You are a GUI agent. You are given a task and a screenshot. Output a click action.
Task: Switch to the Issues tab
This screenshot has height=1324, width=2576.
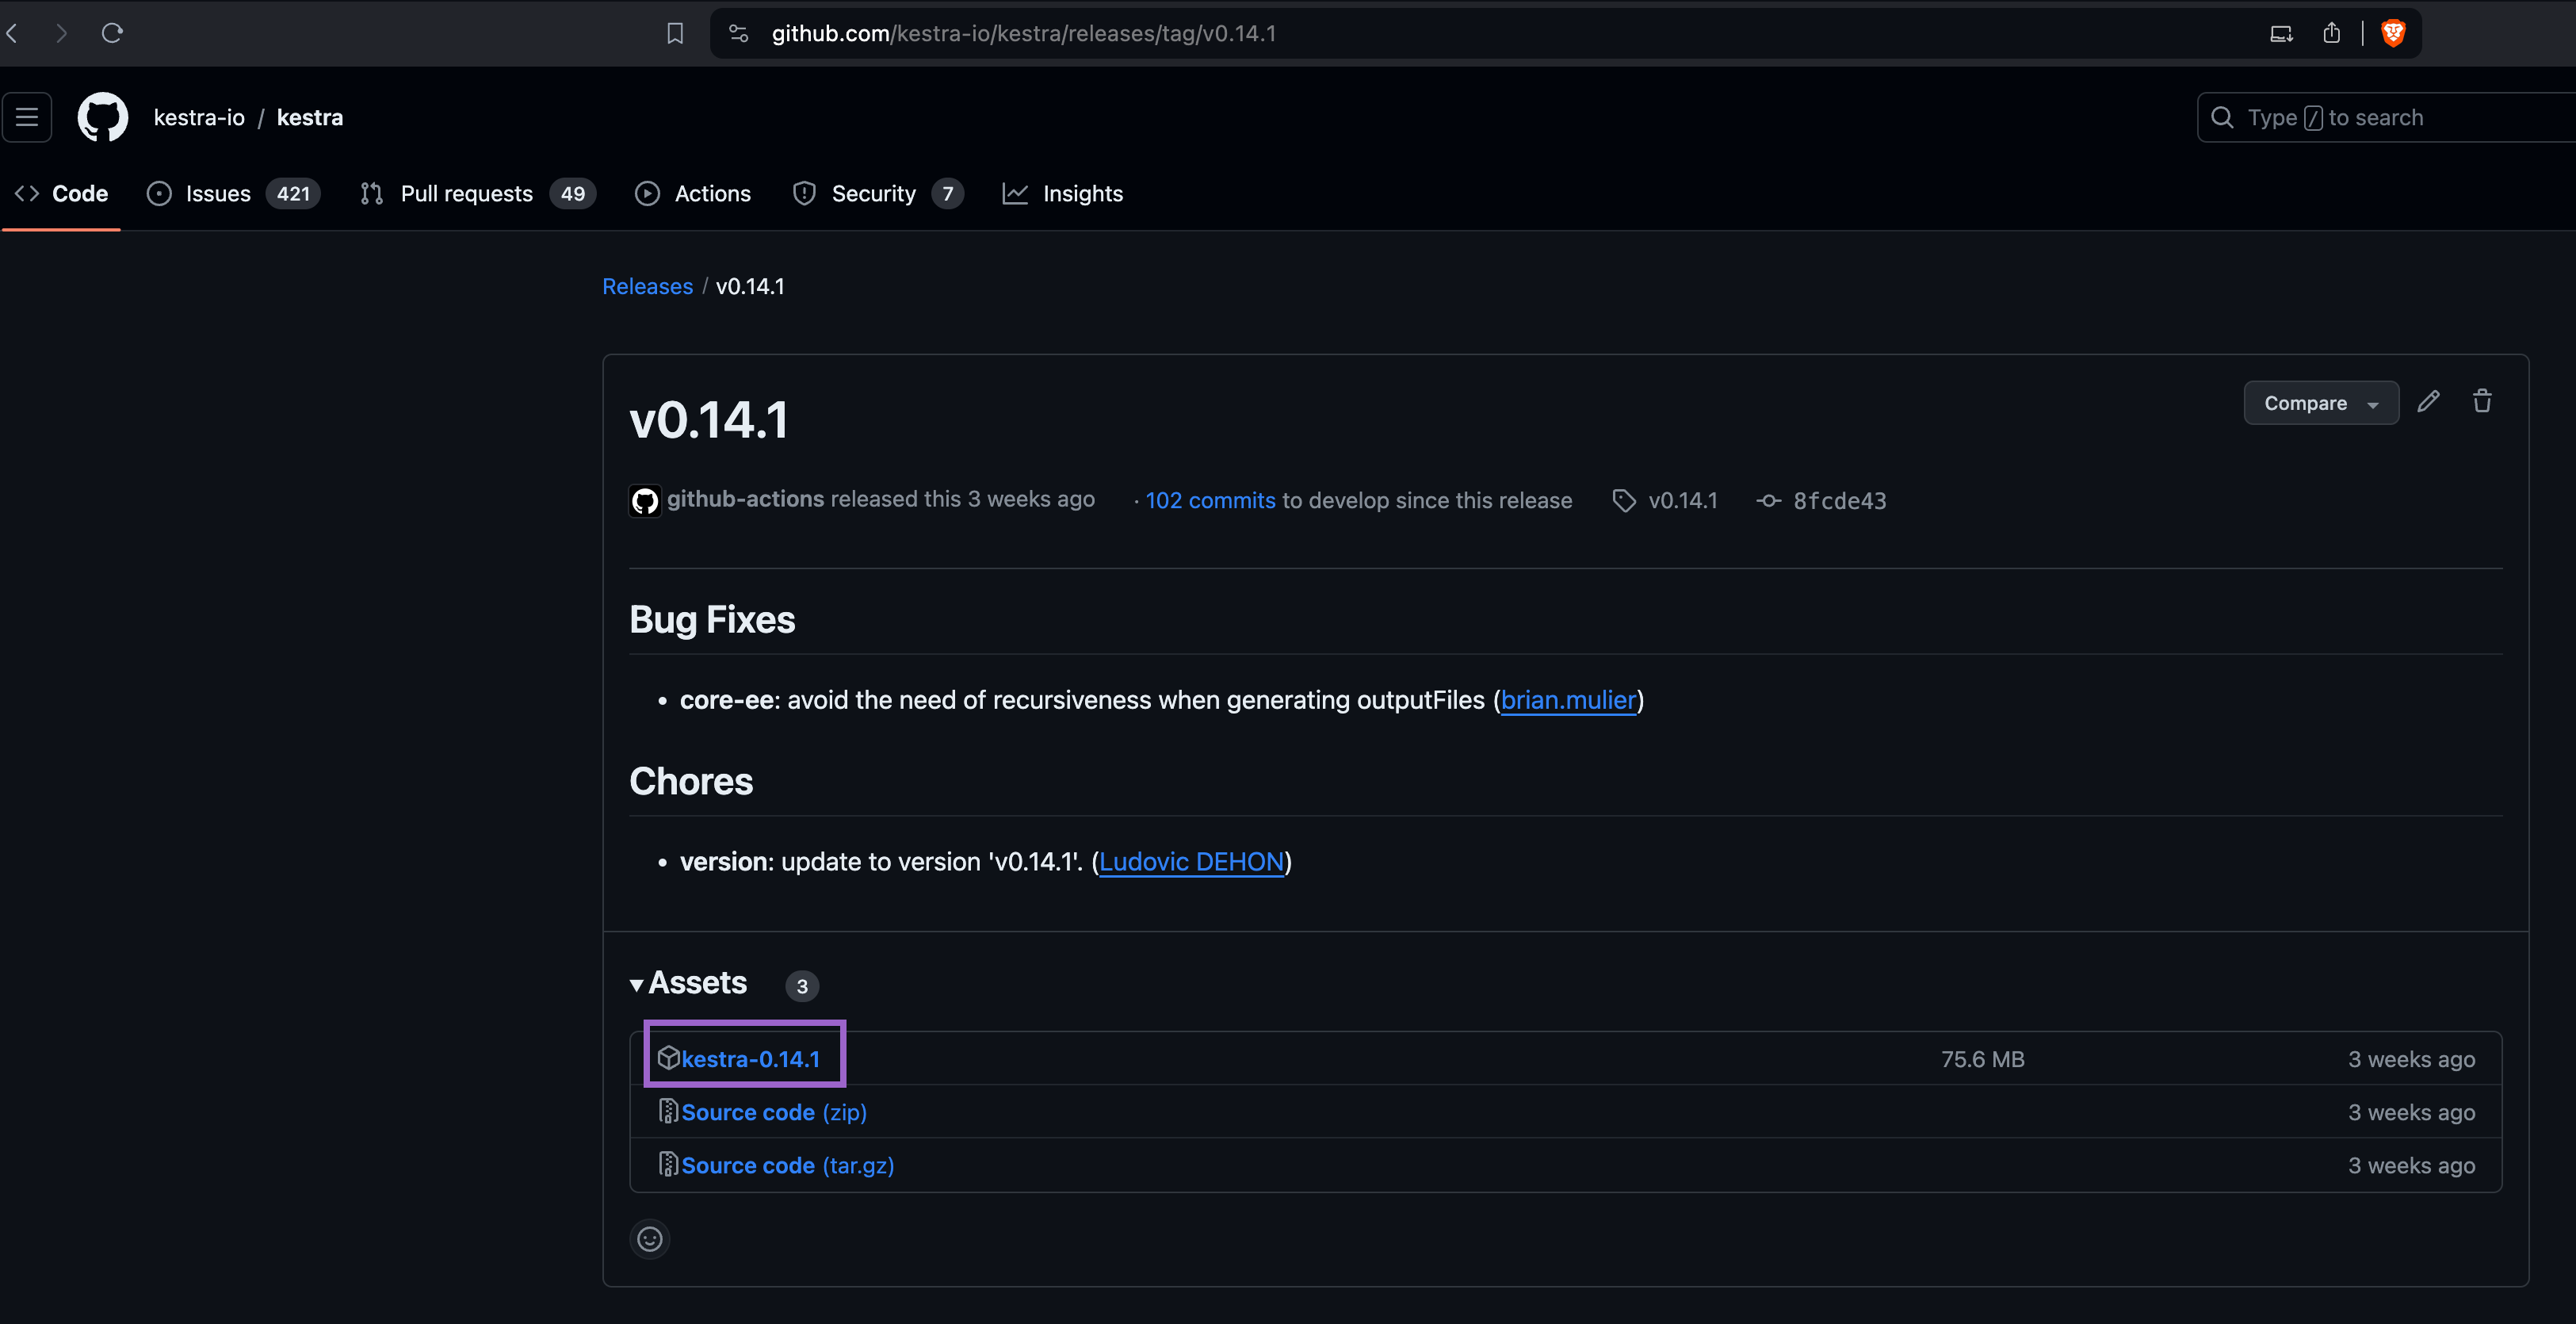(216, 193)
